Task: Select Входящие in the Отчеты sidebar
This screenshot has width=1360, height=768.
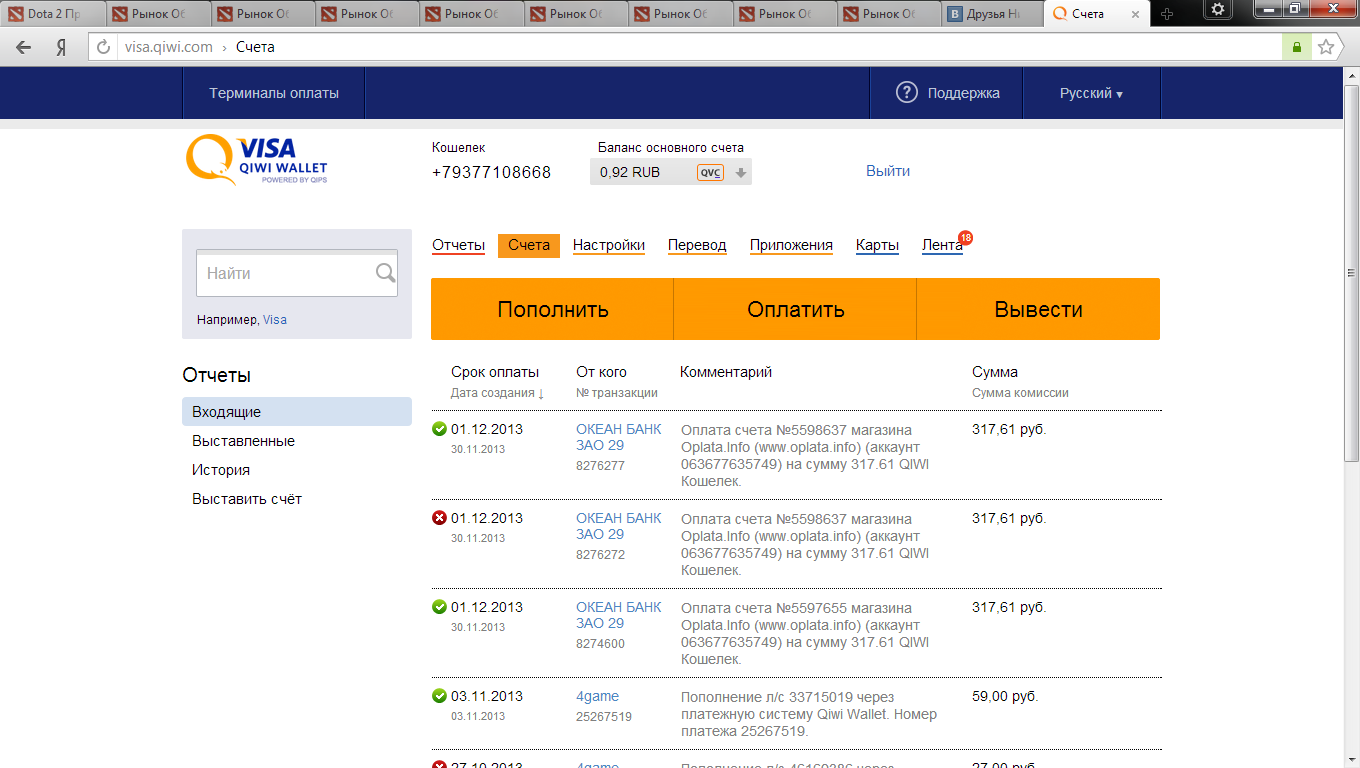Action: [x=297, y=412]
